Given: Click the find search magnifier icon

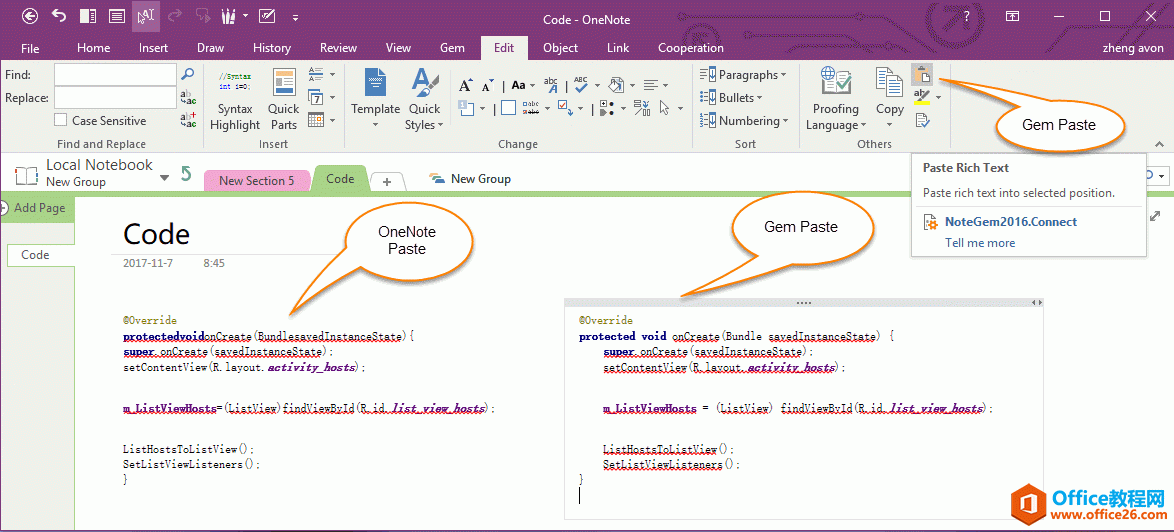Looking at the screenshot, I should tap(187, 74).
